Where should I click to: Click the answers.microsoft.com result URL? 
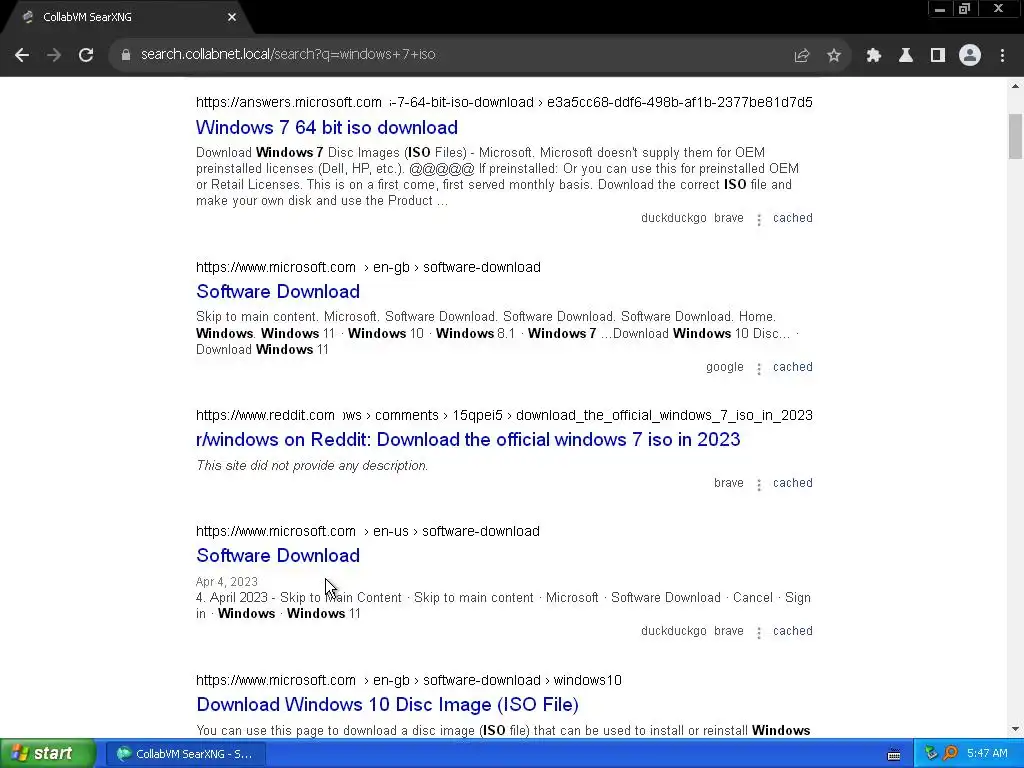504,103
